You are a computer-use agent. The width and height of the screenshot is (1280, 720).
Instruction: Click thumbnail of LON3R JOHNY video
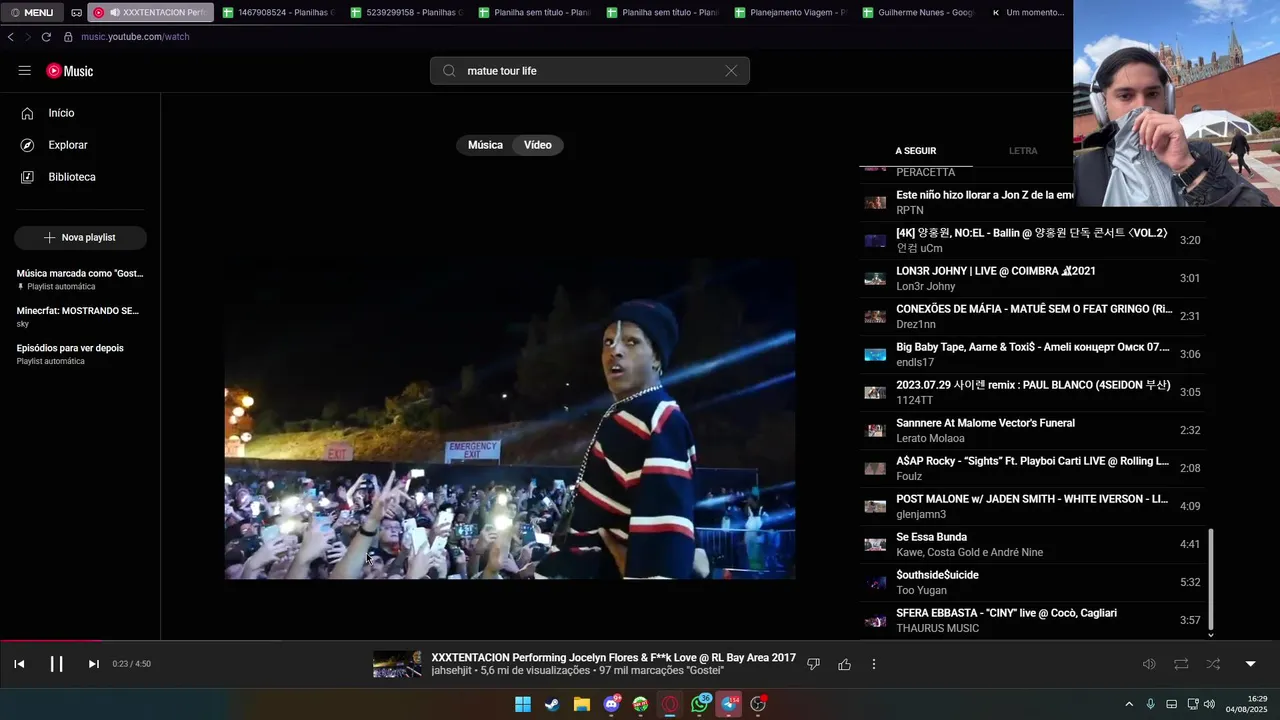[875, 278]
